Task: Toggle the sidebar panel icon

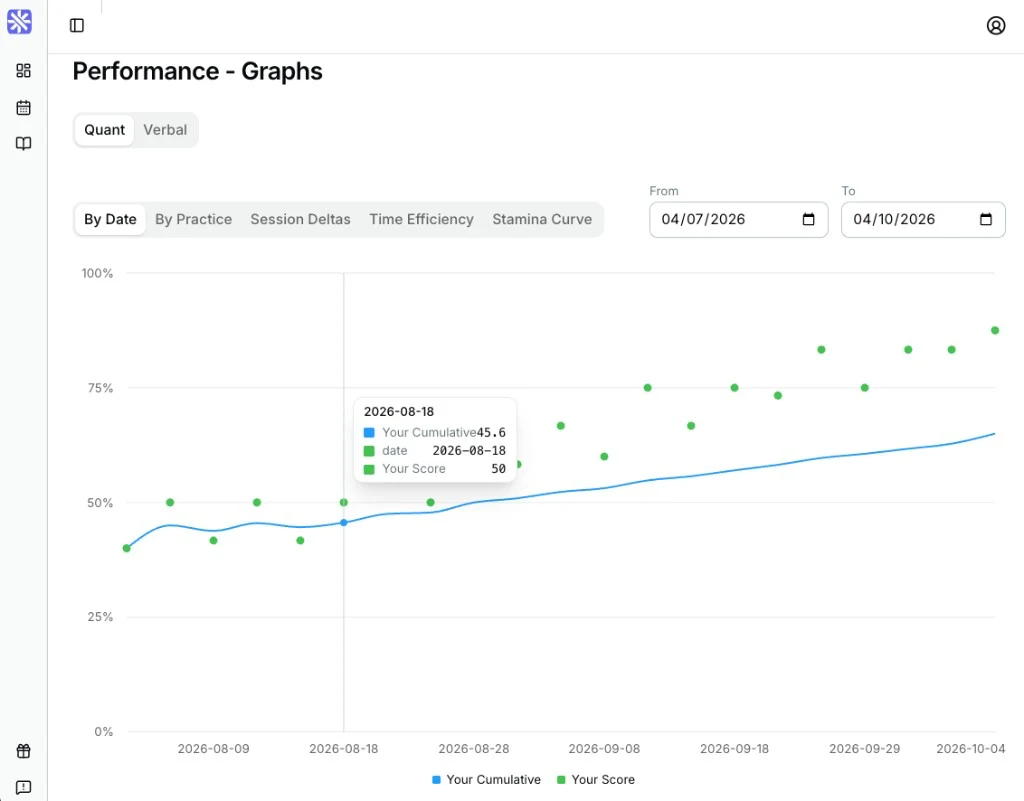Action: (x=77, y=25)
